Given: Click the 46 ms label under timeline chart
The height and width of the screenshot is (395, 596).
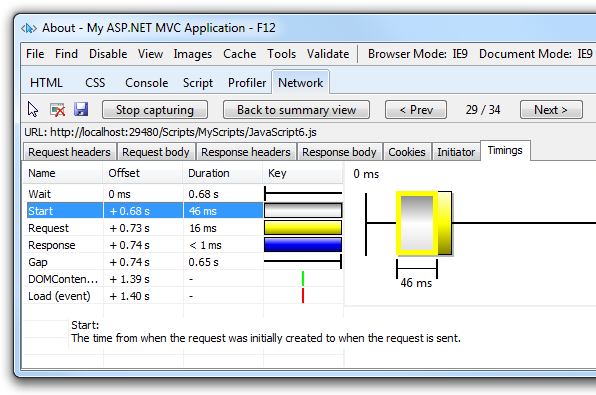Looking at the screenshot, I should pyautogui.click(x=416, y=283).
